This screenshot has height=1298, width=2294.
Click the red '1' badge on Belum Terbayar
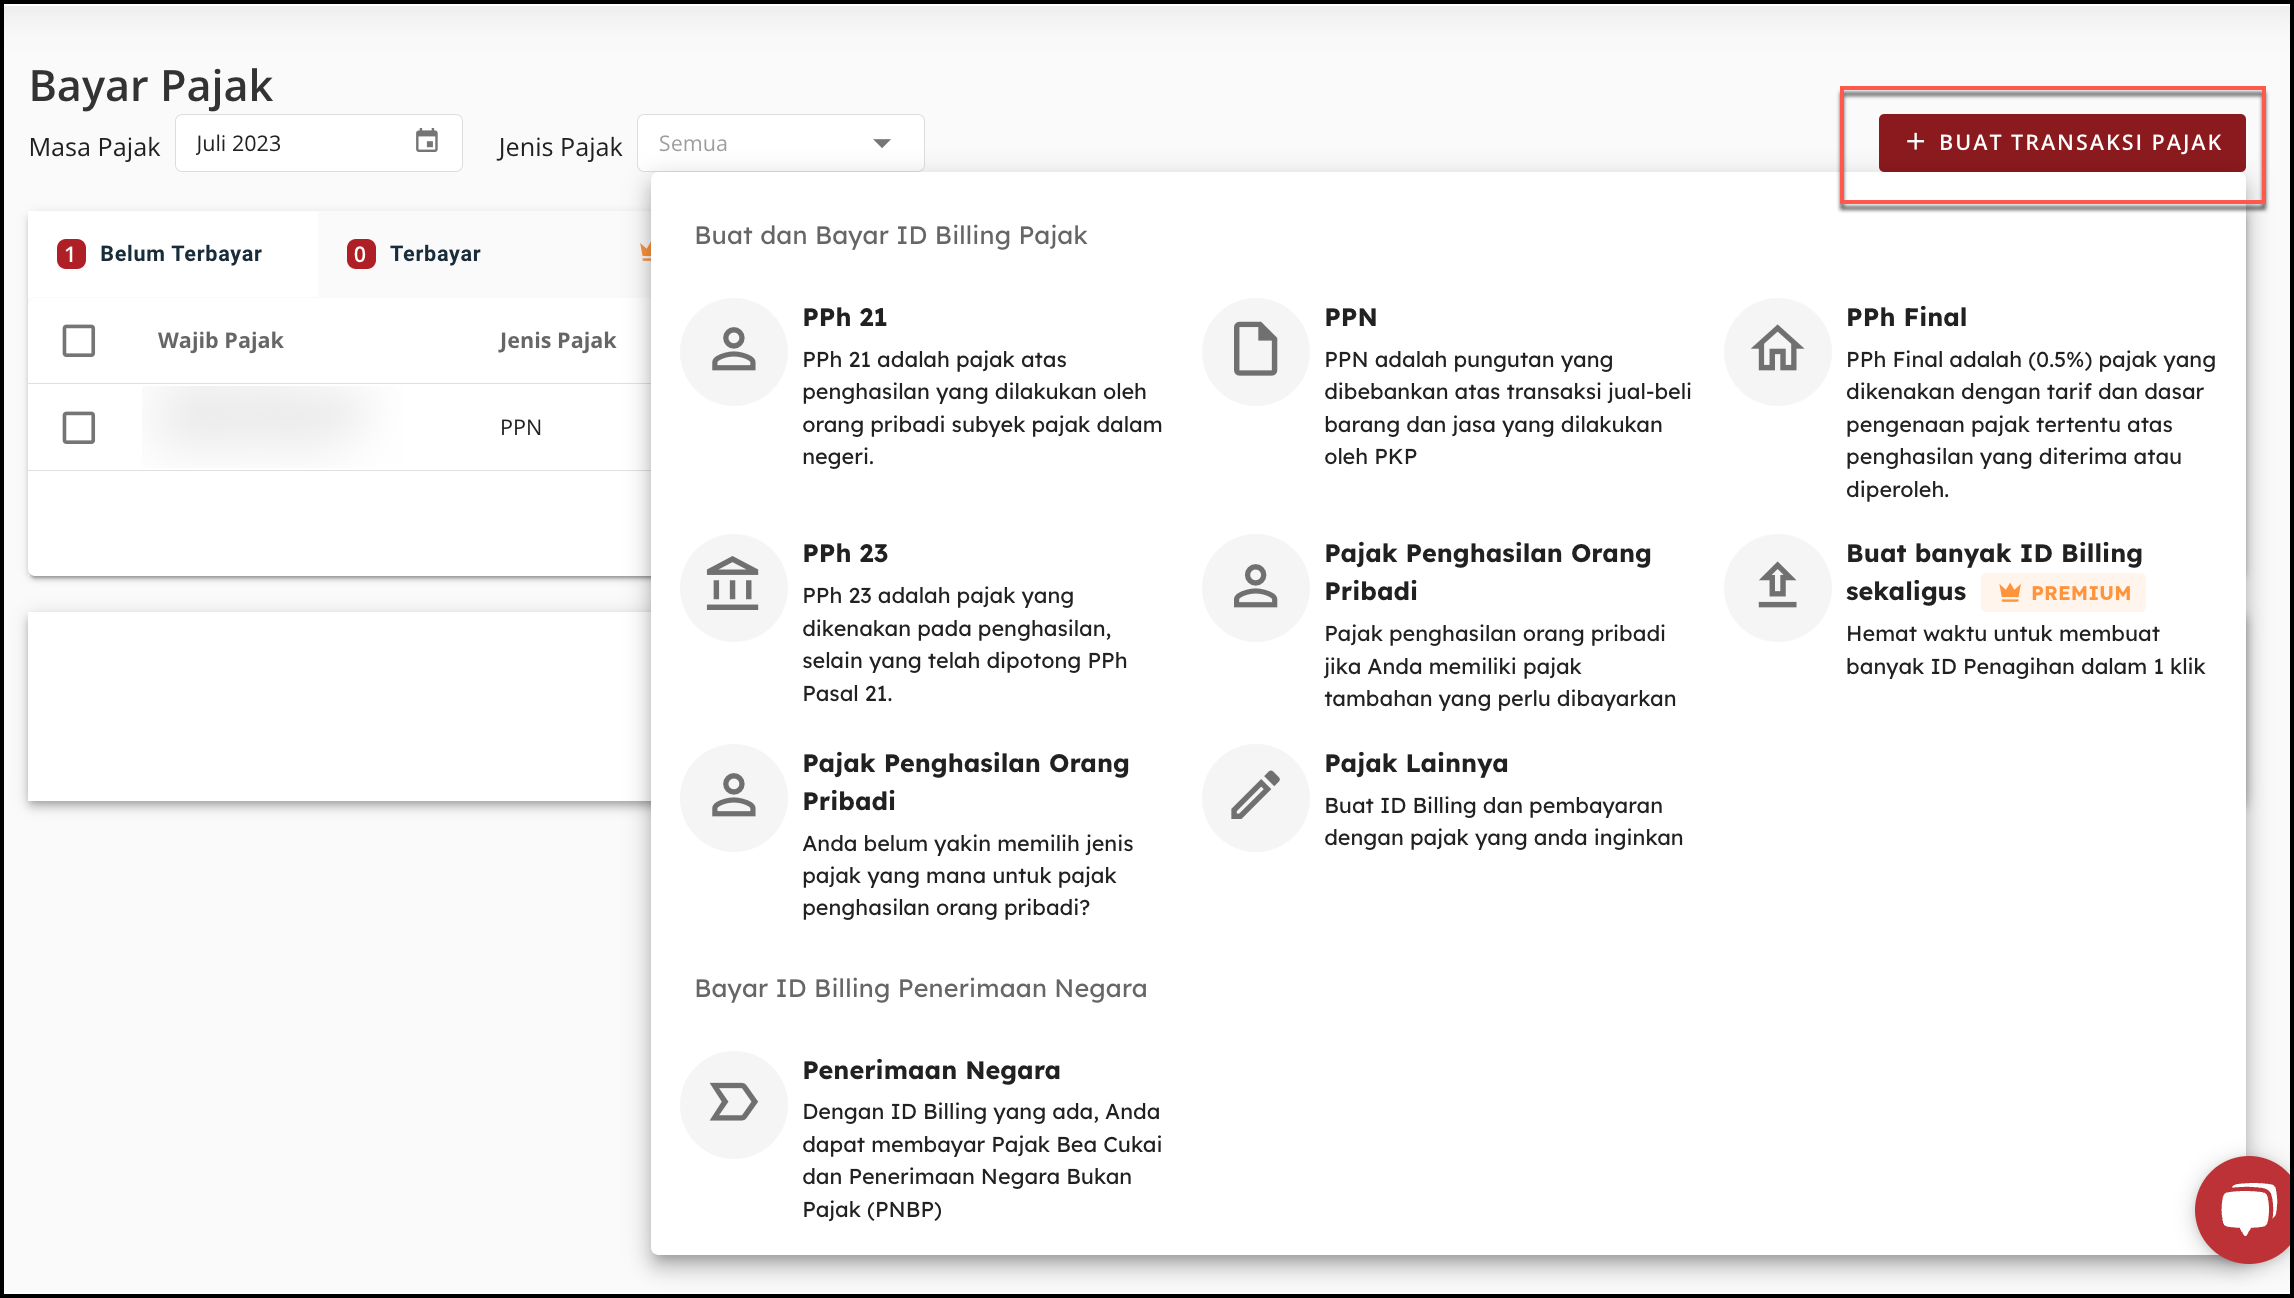(x=71, y=254)
